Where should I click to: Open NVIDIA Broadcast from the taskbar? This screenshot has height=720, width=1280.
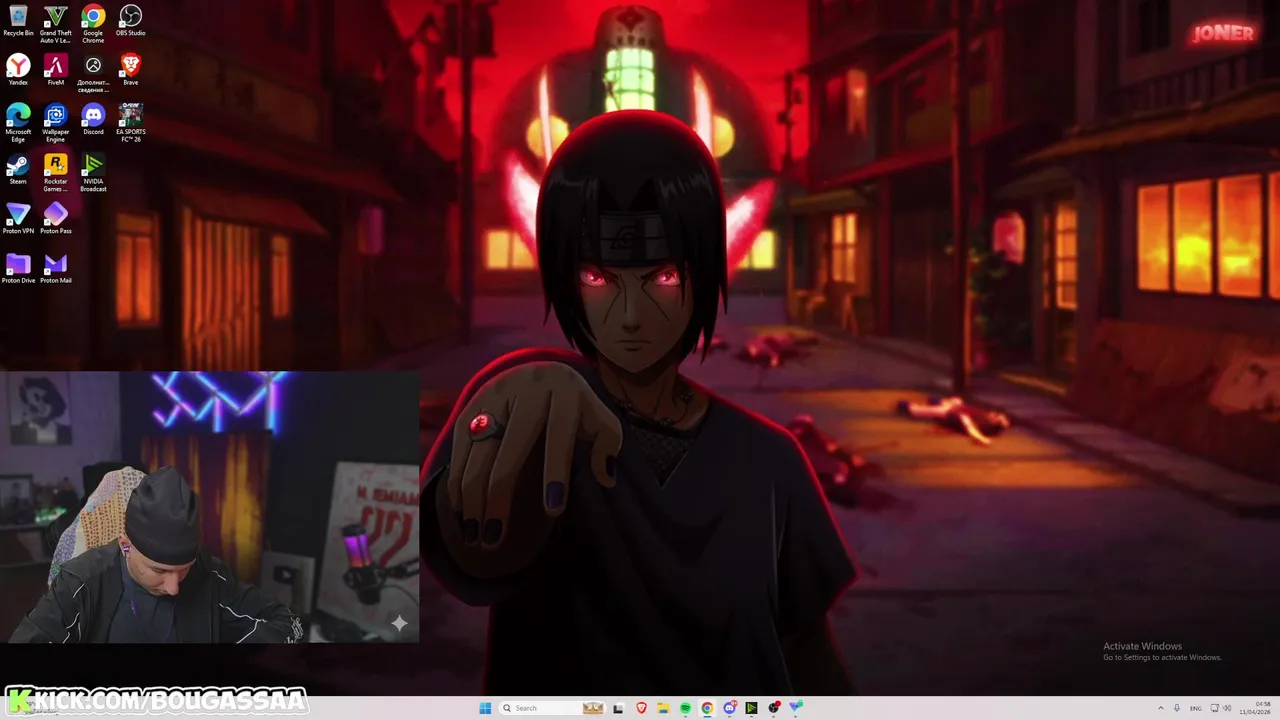(x=751, y=708)
